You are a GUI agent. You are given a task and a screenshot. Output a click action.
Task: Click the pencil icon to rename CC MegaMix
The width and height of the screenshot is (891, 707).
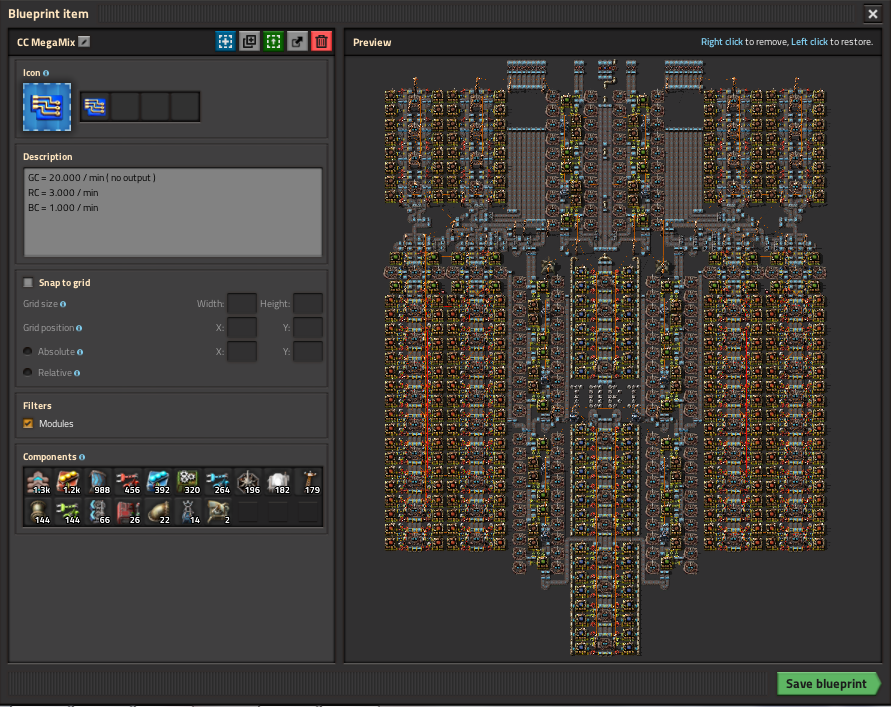point(84,41)
